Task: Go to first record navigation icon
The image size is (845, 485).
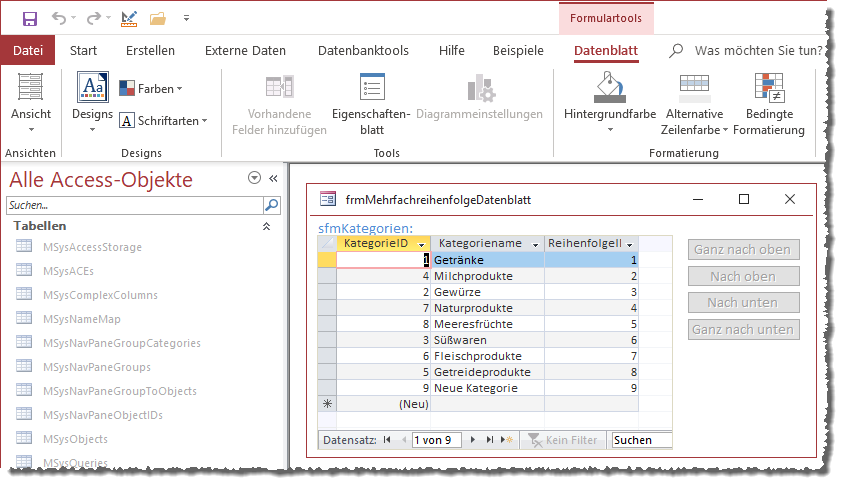Action: pyautogui.click(x=387, y=440)
